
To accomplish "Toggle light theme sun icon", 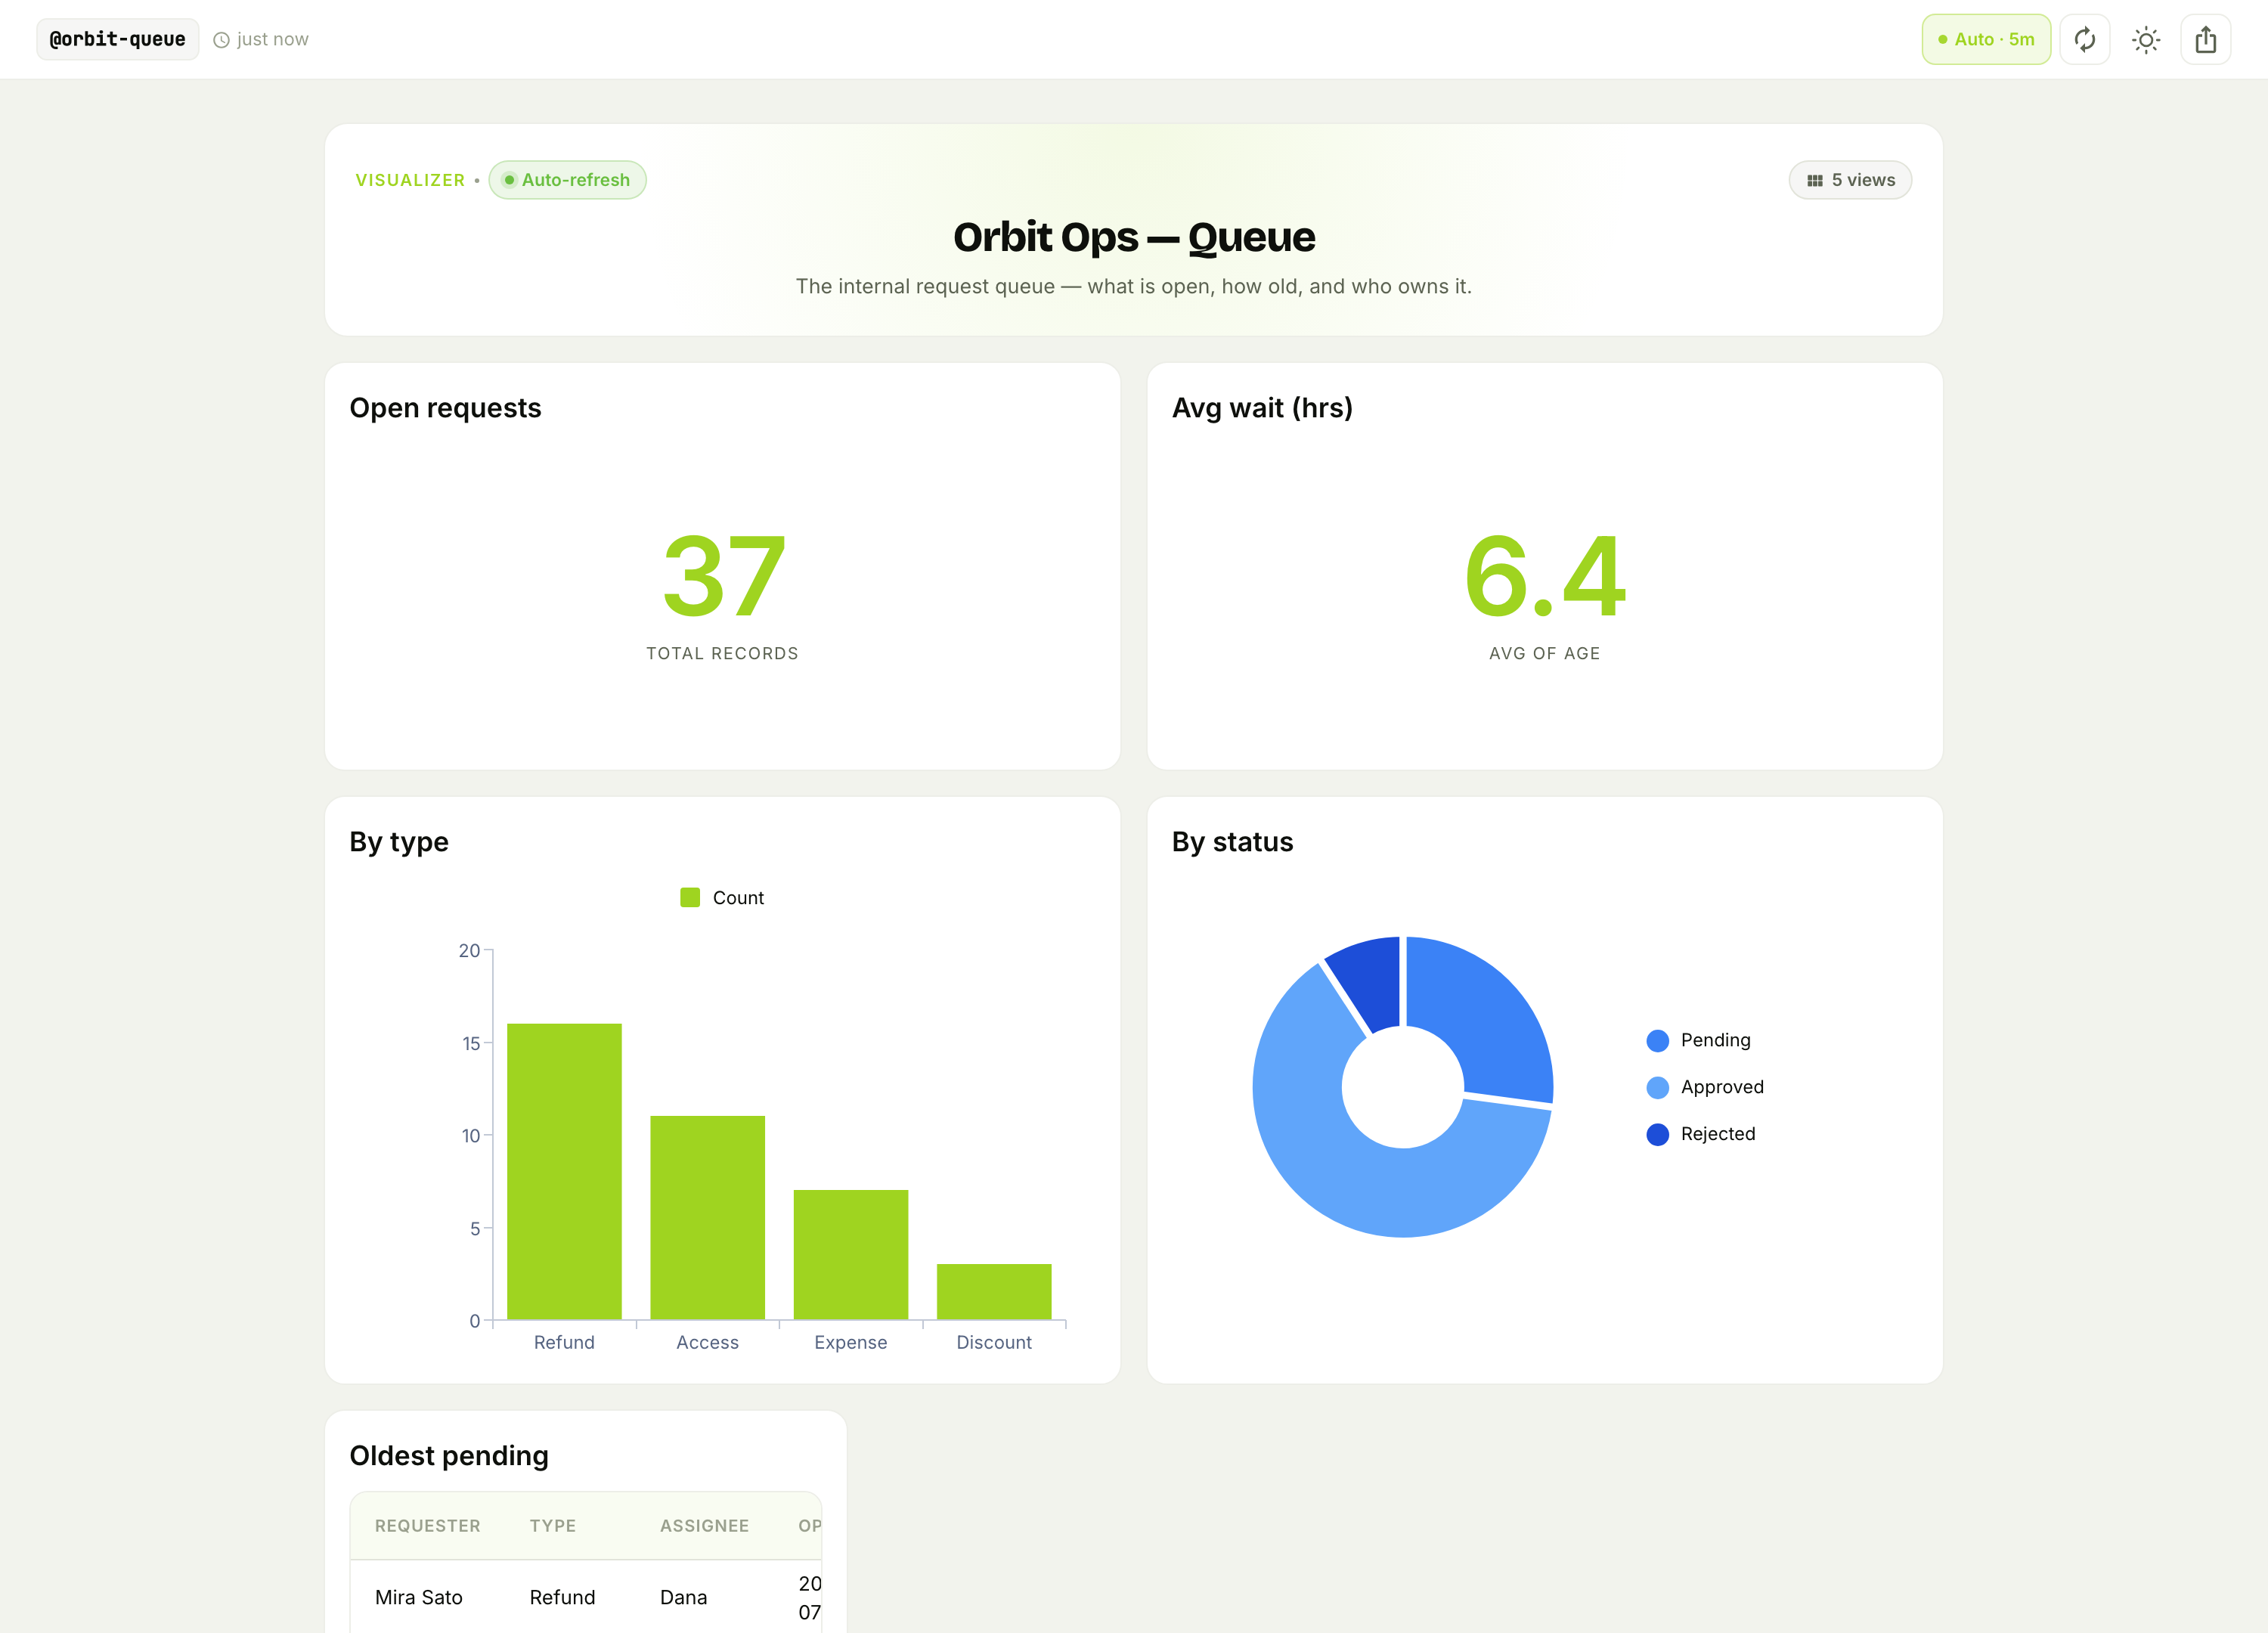I will tap(2145, 40).
